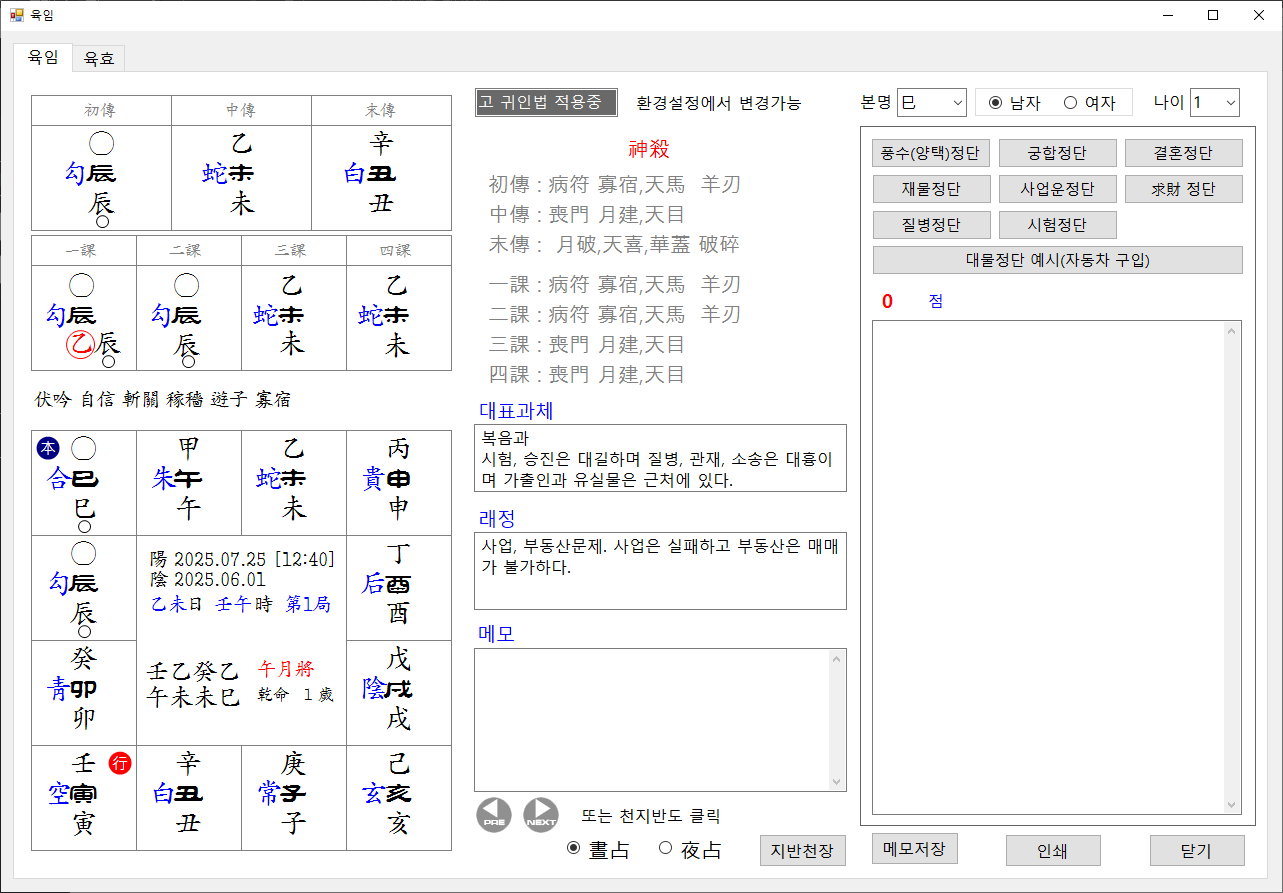Click the 酉 palace cell with 后
Image resolution: width=1283 pixels, height=893 pixels.
click(399, 588)
